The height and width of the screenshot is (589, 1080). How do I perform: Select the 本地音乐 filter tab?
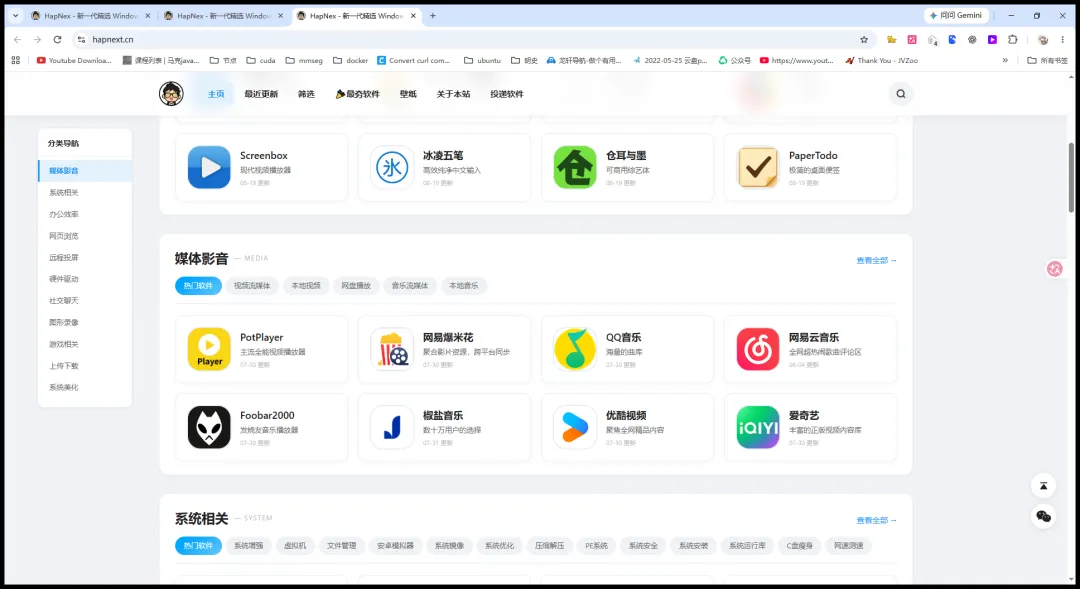[464, 286]
